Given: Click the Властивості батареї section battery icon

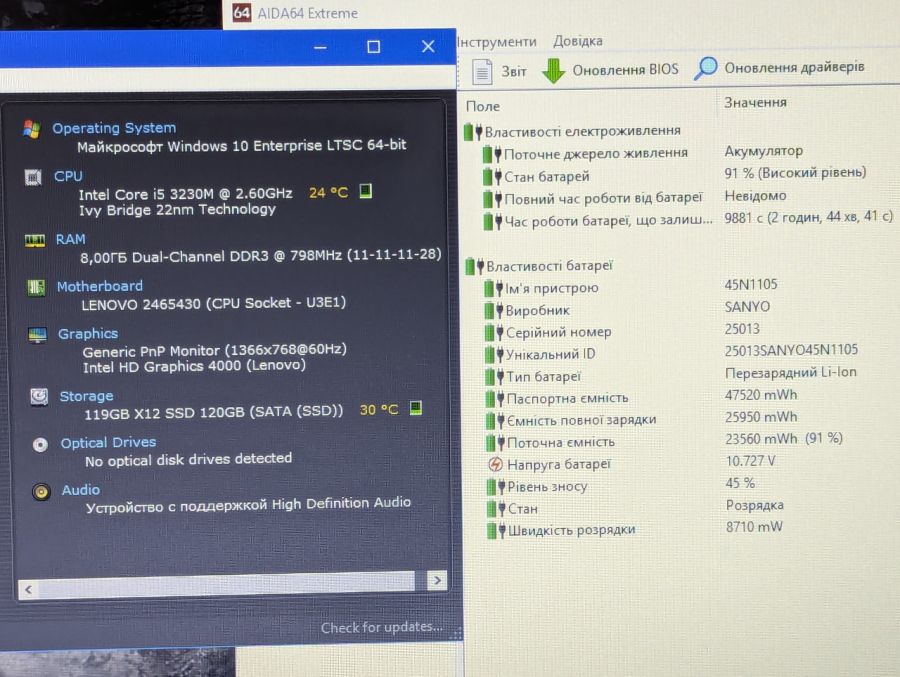Looking at the screenshot, I should [475, 266].
